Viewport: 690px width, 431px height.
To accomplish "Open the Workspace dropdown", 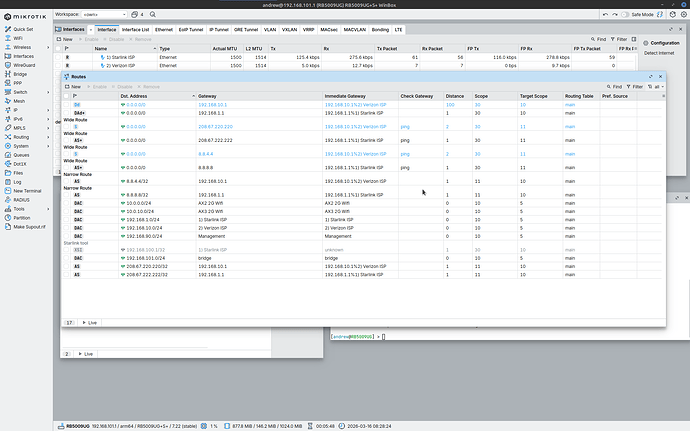I will coord(104,15).
